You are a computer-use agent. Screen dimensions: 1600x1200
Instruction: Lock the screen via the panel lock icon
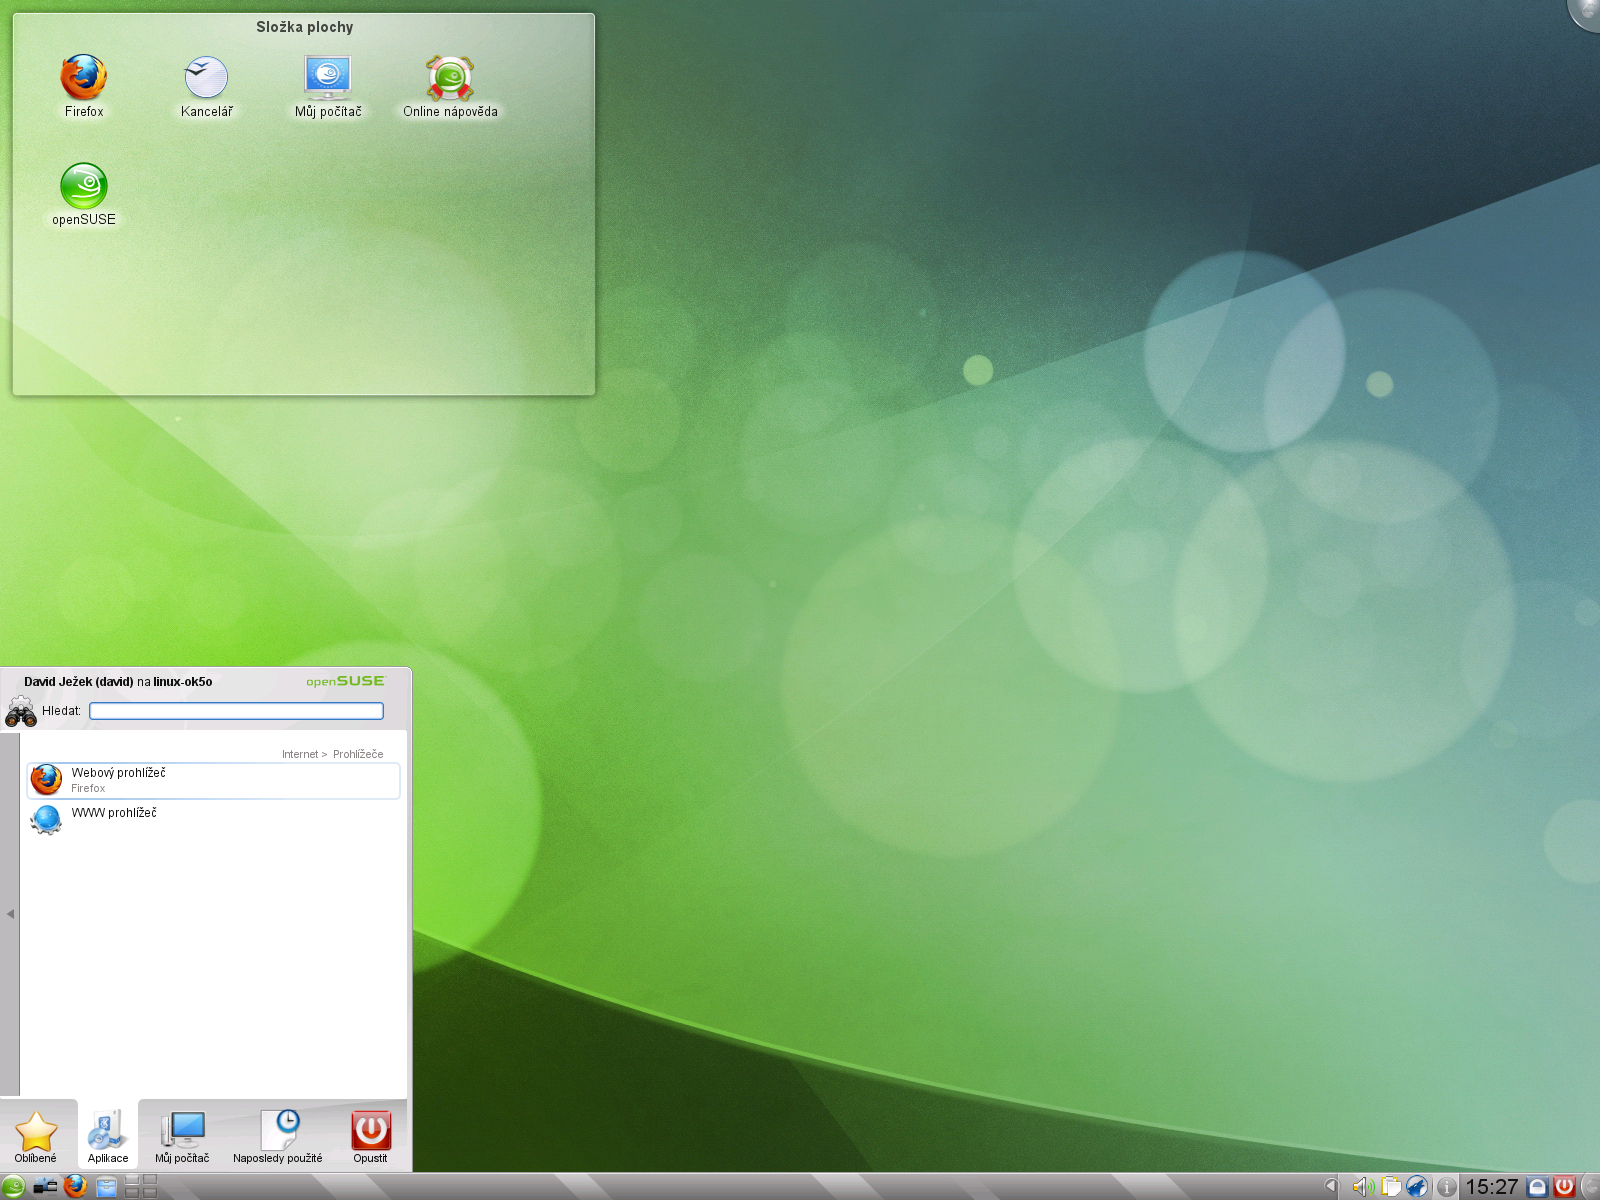1539,1187
